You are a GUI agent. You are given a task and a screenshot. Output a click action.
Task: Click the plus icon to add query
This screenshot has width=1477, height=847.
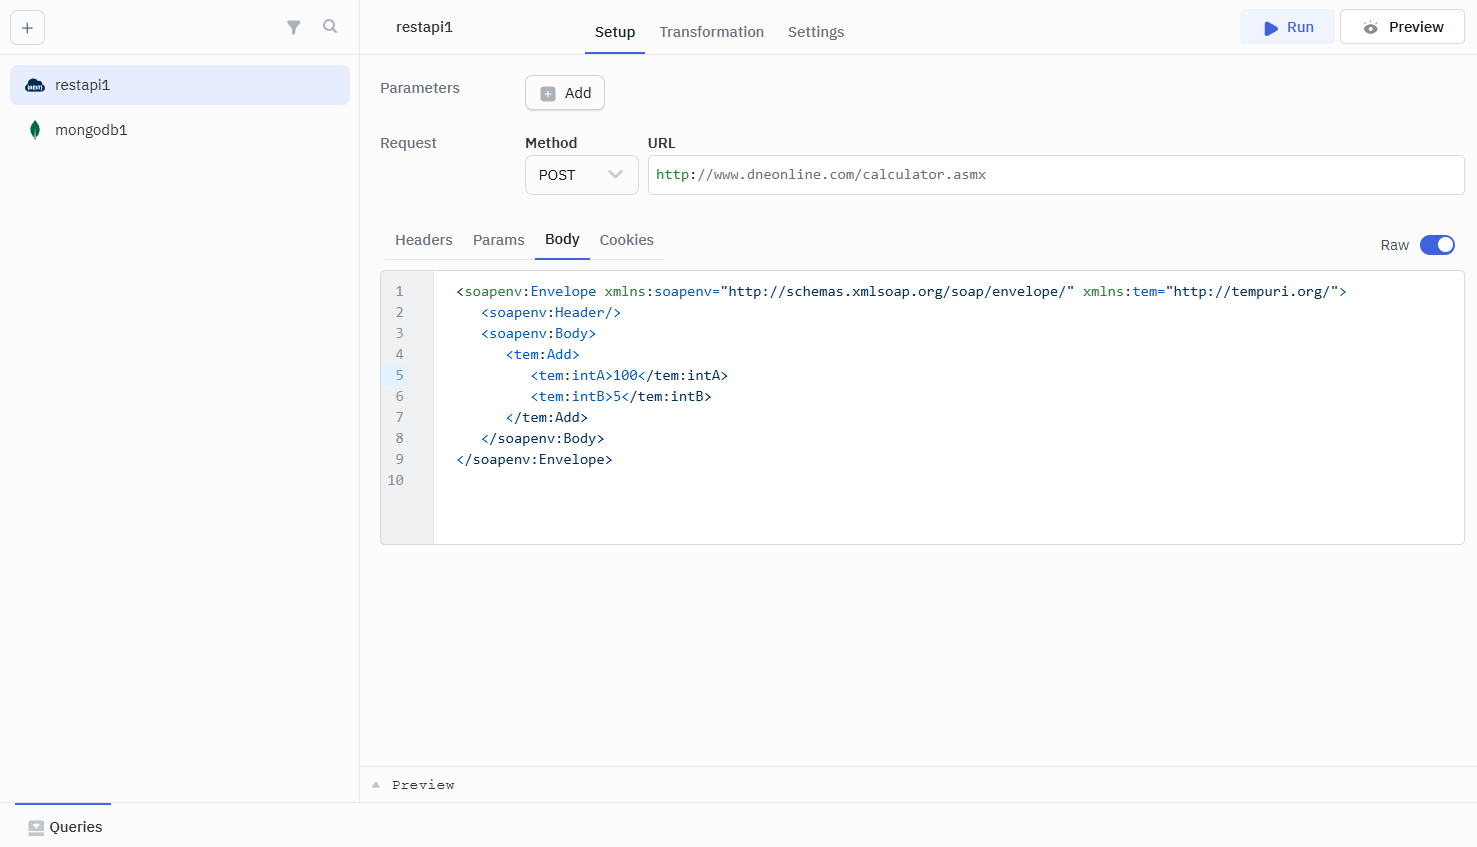pyautogui.click(x=27, y=28)
